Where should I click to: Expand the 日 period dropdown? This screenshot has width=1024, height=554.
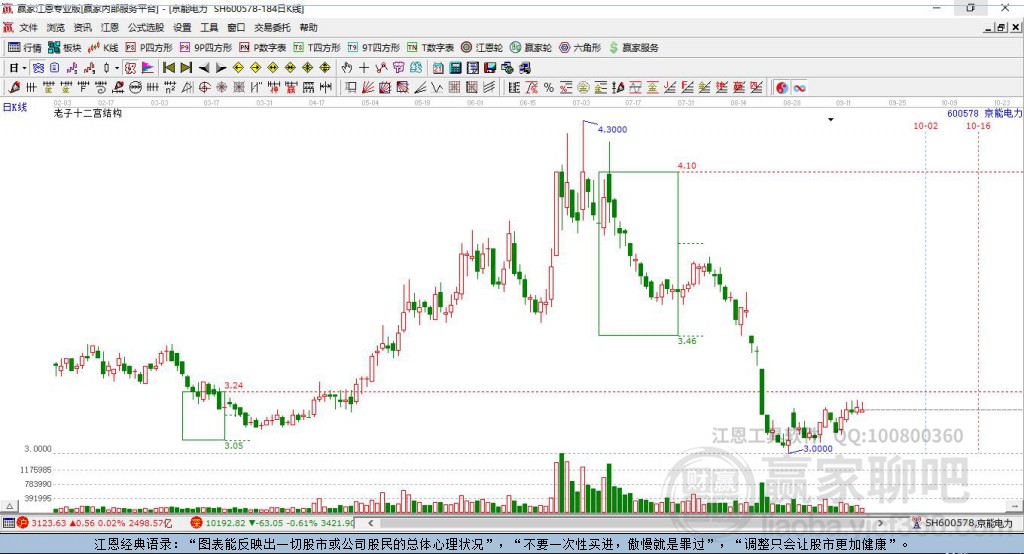[24, 68]
